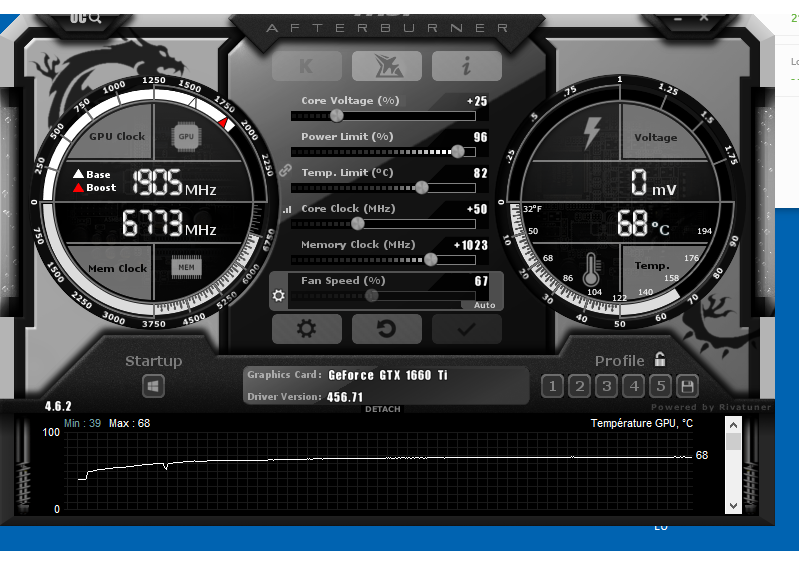Click the curve editor bars icon
This screenshot has height=564, width=799.
point(287,209)
